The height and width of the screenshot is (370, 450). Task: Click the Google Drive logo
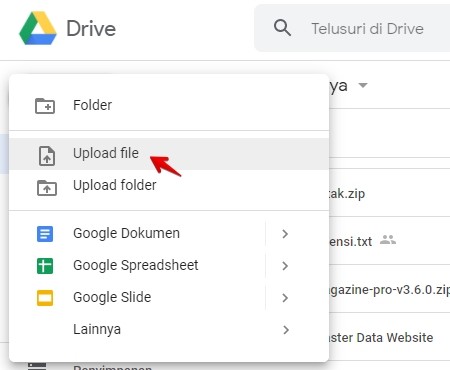[x=38, y=28]
